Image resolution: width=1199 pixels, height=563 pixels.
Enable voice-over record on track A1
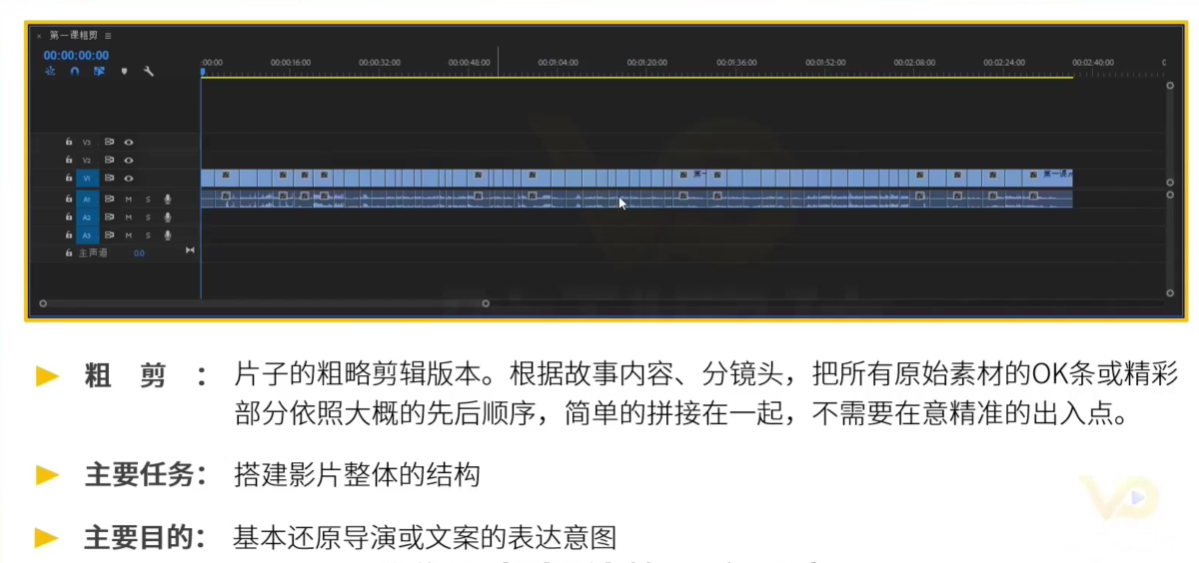[x=167, y=199]
